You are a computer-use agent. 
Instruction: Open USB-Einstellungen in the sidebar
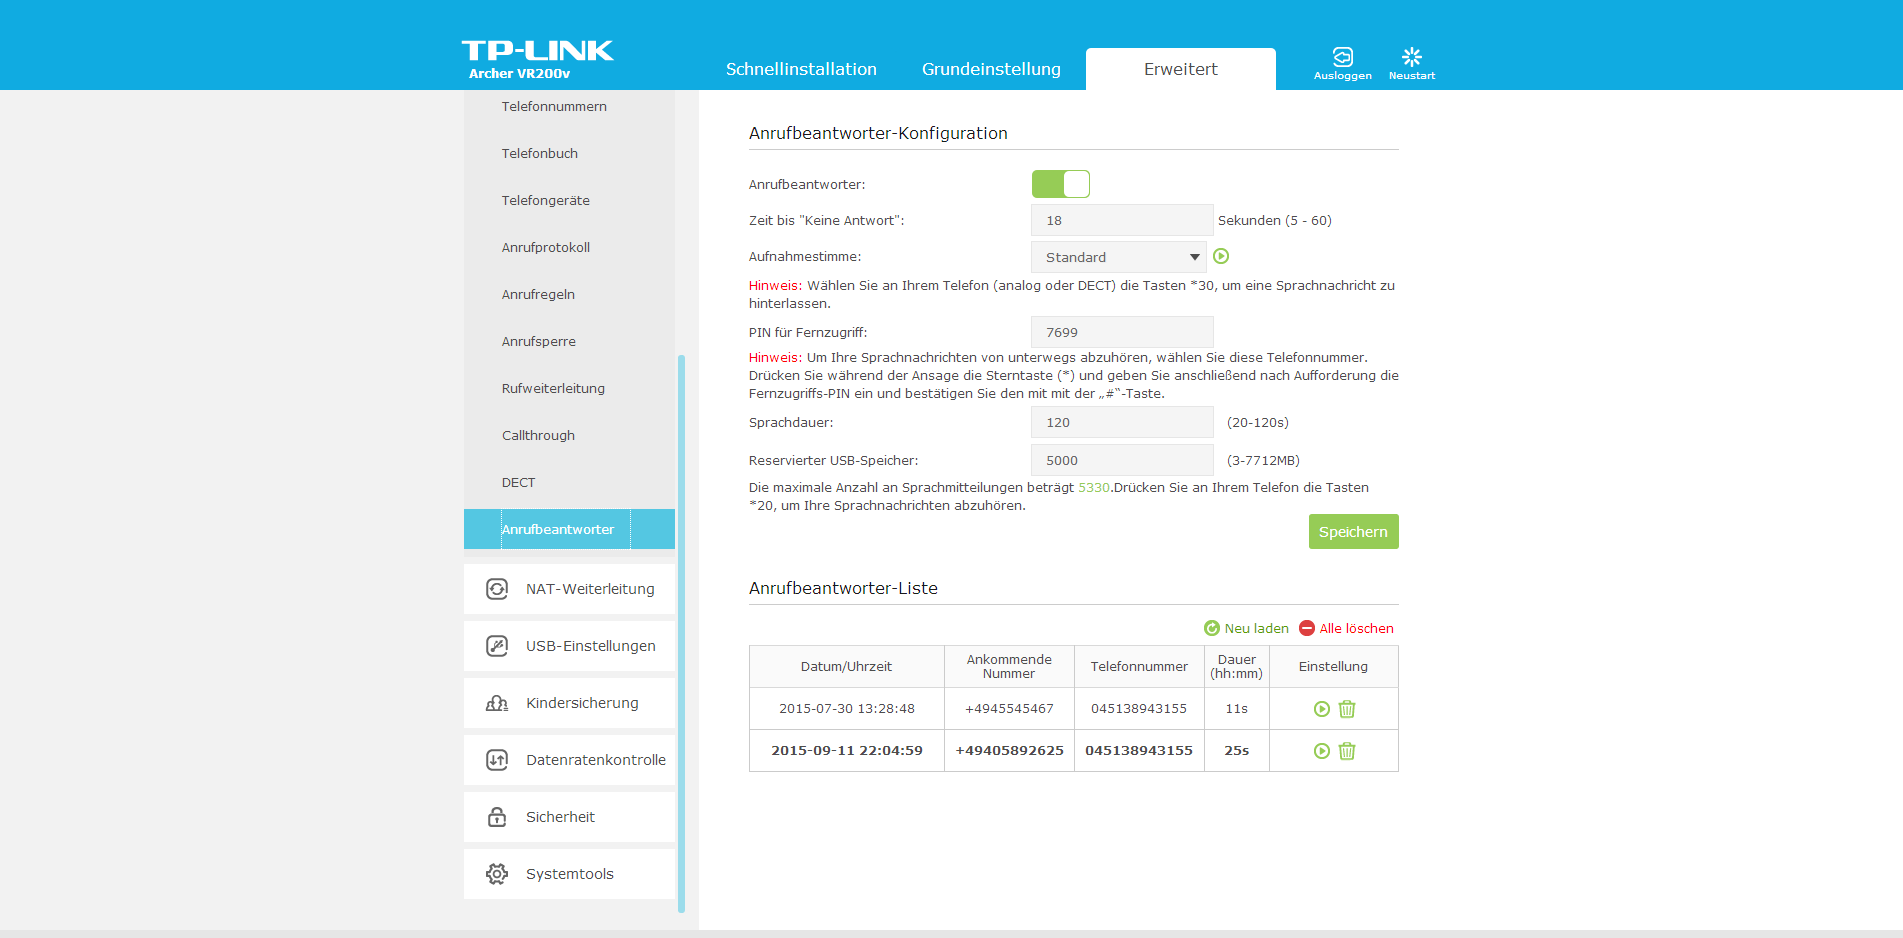[590, 646]
